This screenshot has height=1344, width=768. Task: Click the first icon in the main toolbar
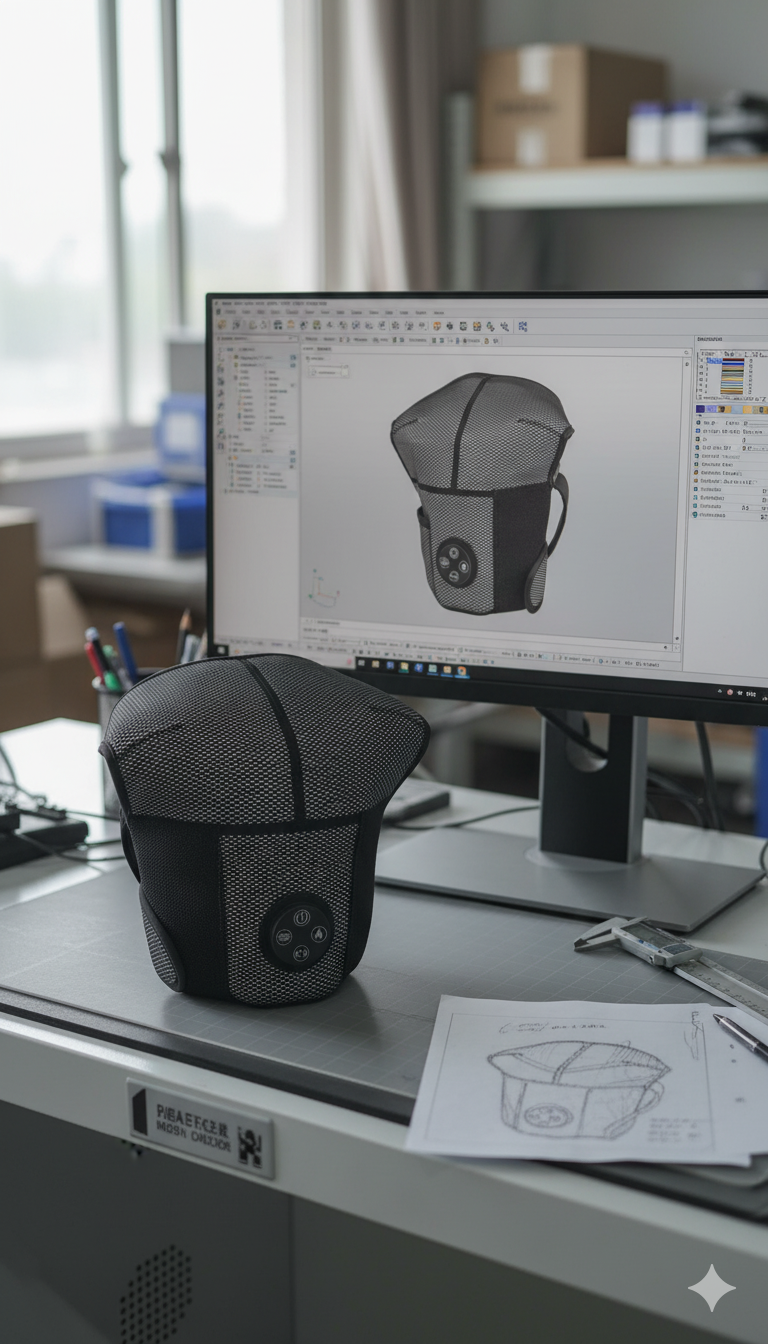[x=222, y=323]
